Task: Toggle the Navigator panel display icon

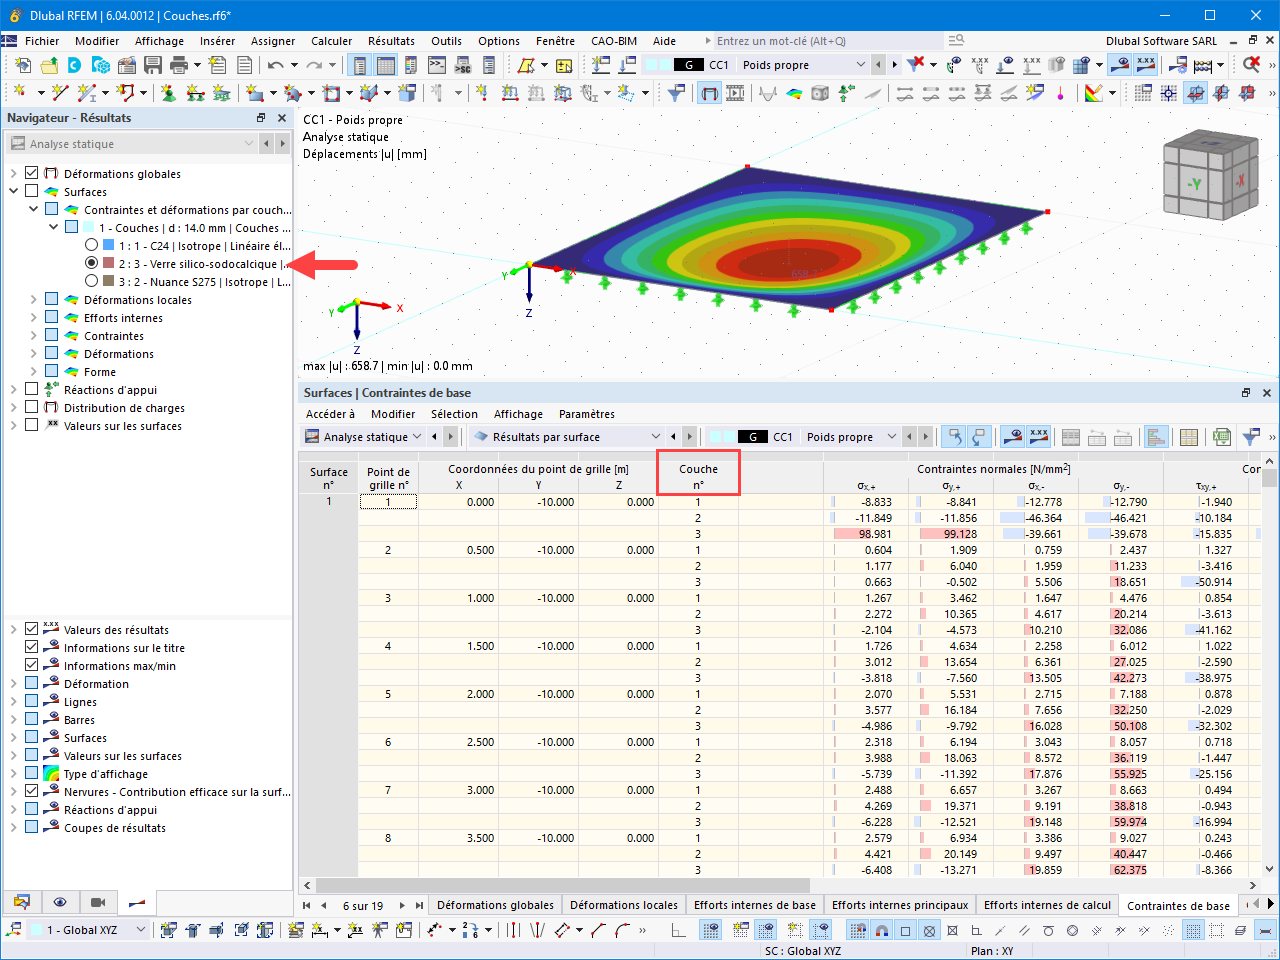Action: tap(359, 65)
